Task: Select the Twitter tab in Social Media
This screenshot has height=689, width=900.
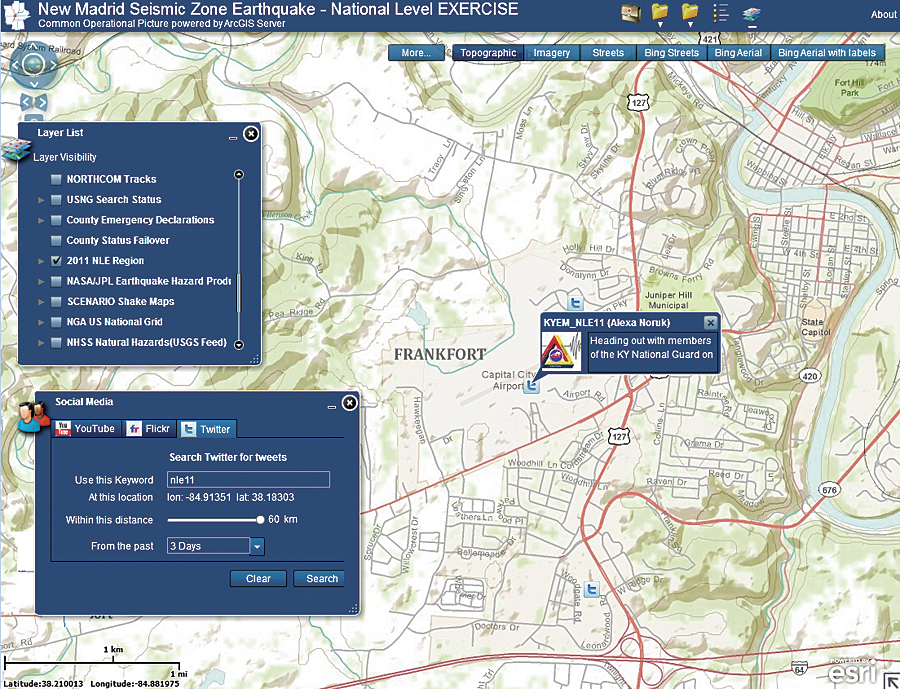Action: [x=207, y=429]
